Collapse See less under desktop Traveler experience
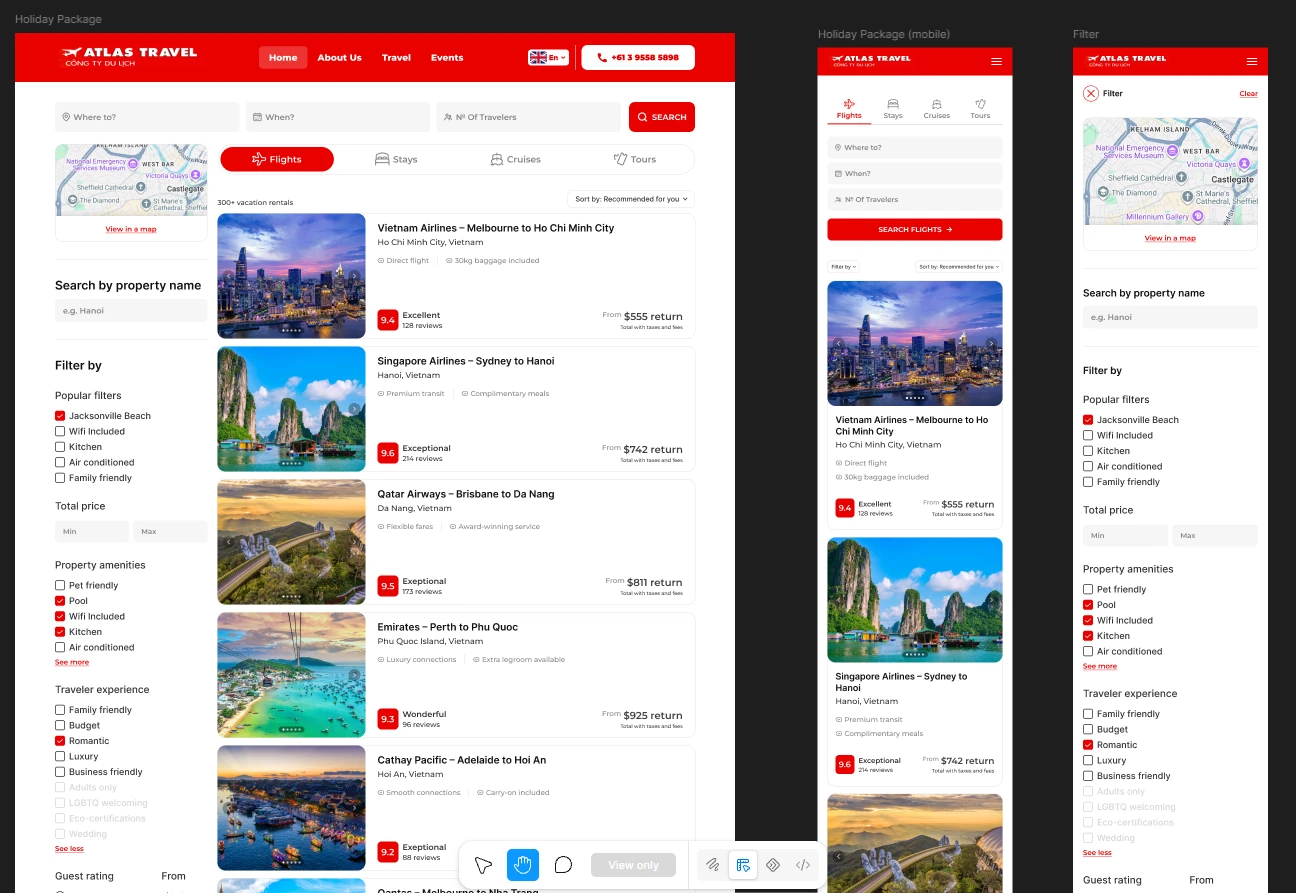 [x=70, y=849]
